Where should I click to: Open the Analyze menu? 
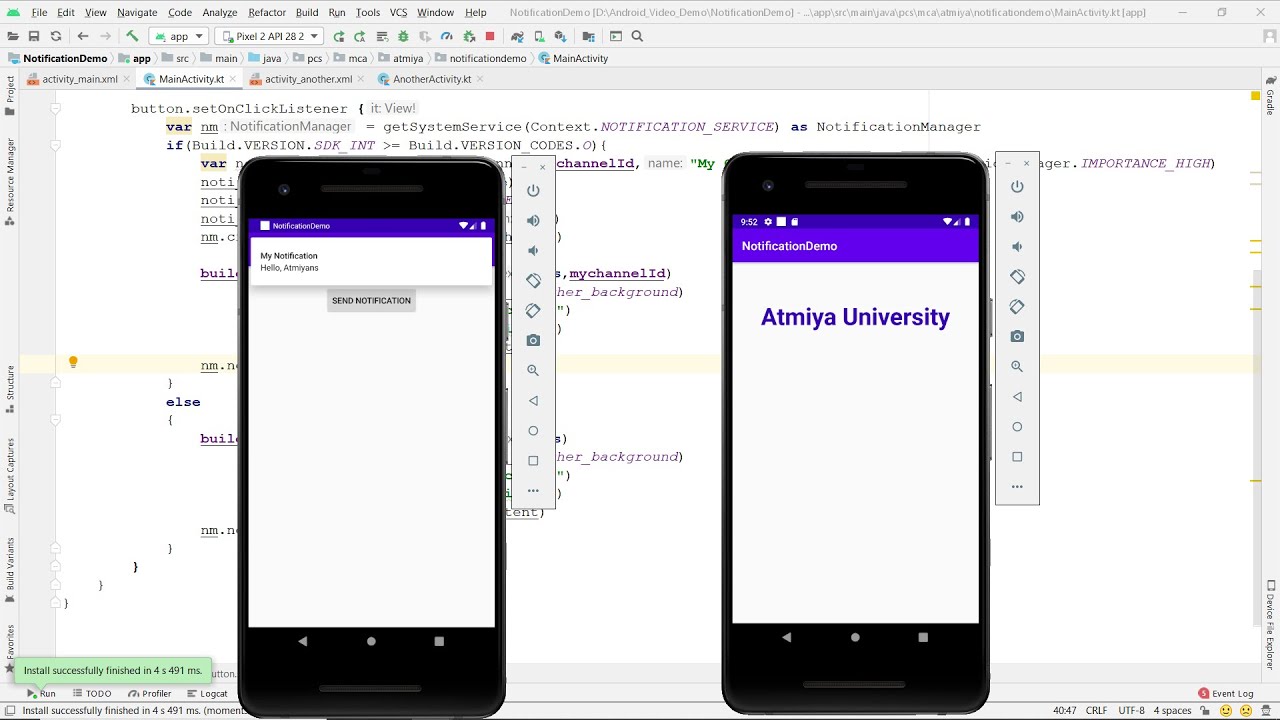(x=220, y=12)
